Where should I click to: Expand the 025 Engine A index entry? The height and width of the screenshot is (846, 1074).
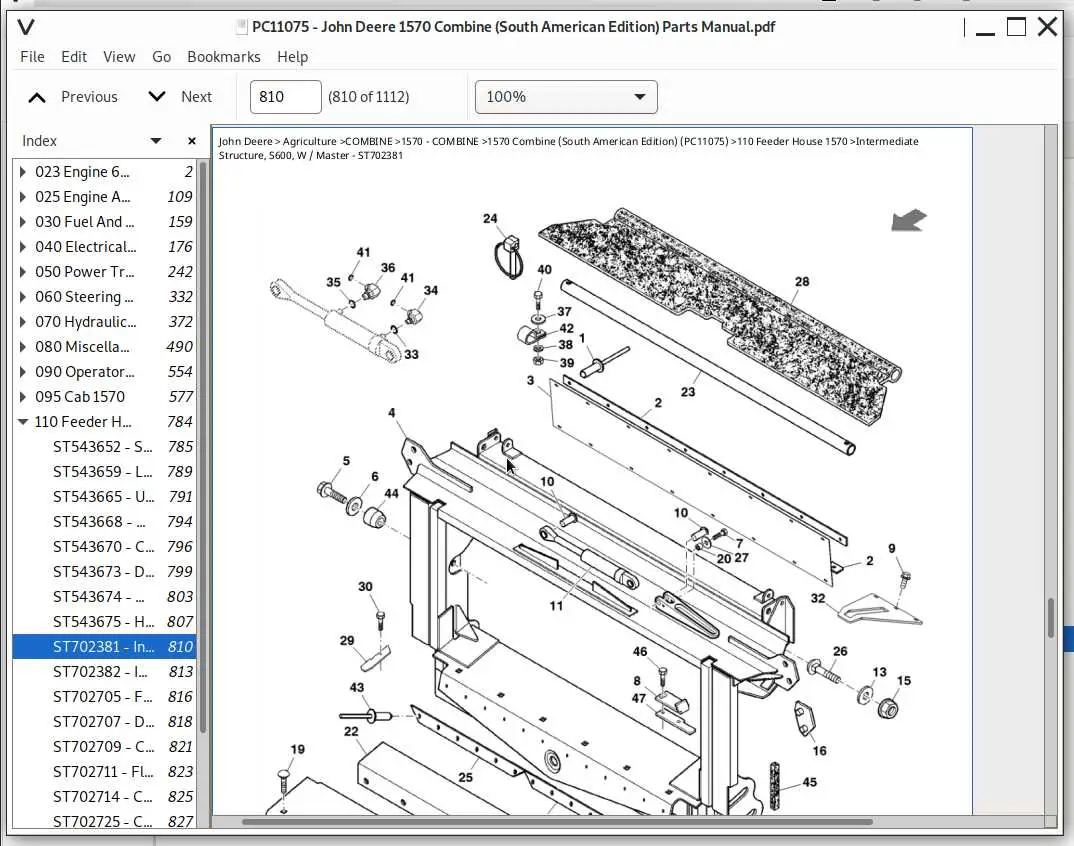pos(23,197)
